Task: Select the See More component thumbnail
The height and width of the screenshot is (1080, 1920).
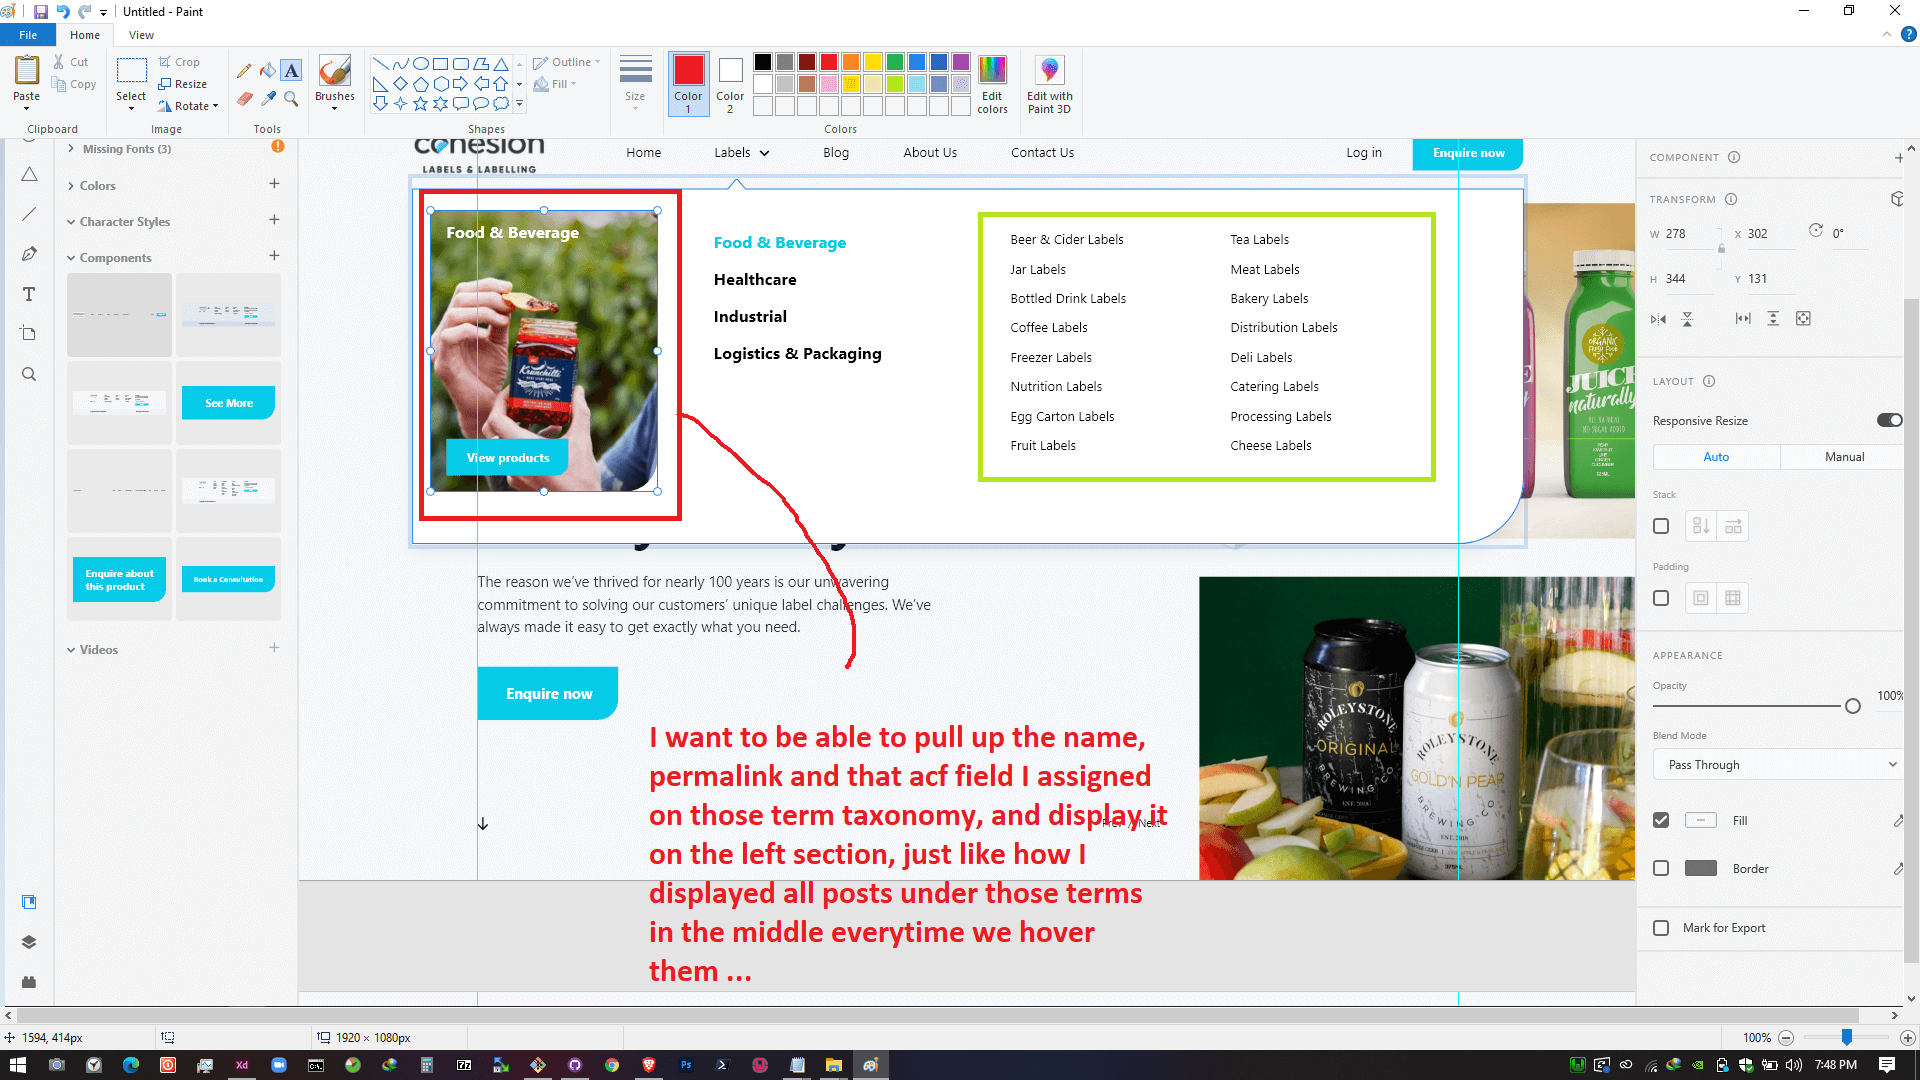Action: pos(228,403)
